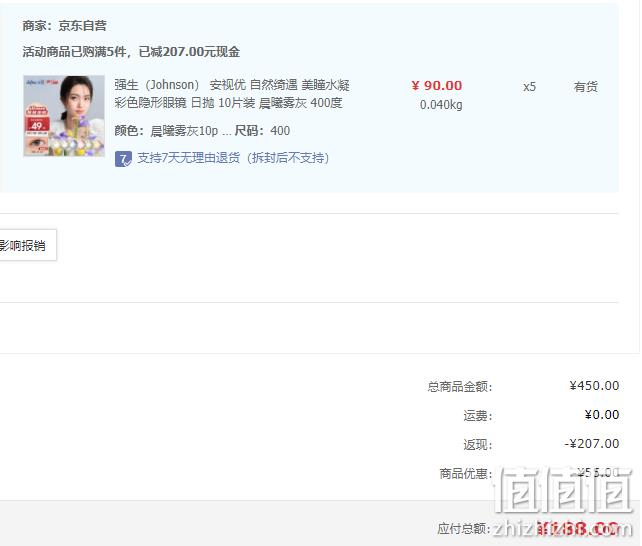Select the 尺码 400 attribute text
642x546 pixels.
(x=262, y=131)
